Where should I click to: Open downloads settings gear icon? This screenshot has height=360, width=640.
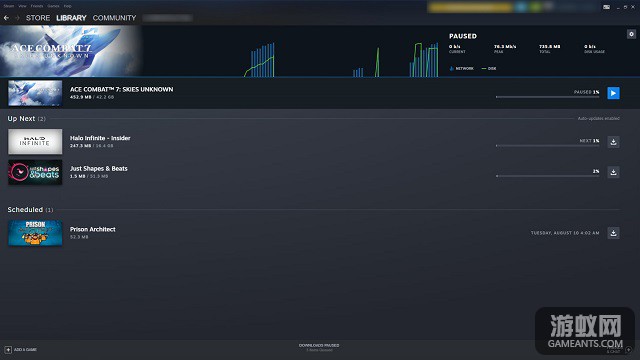click(x=631, y=34)
